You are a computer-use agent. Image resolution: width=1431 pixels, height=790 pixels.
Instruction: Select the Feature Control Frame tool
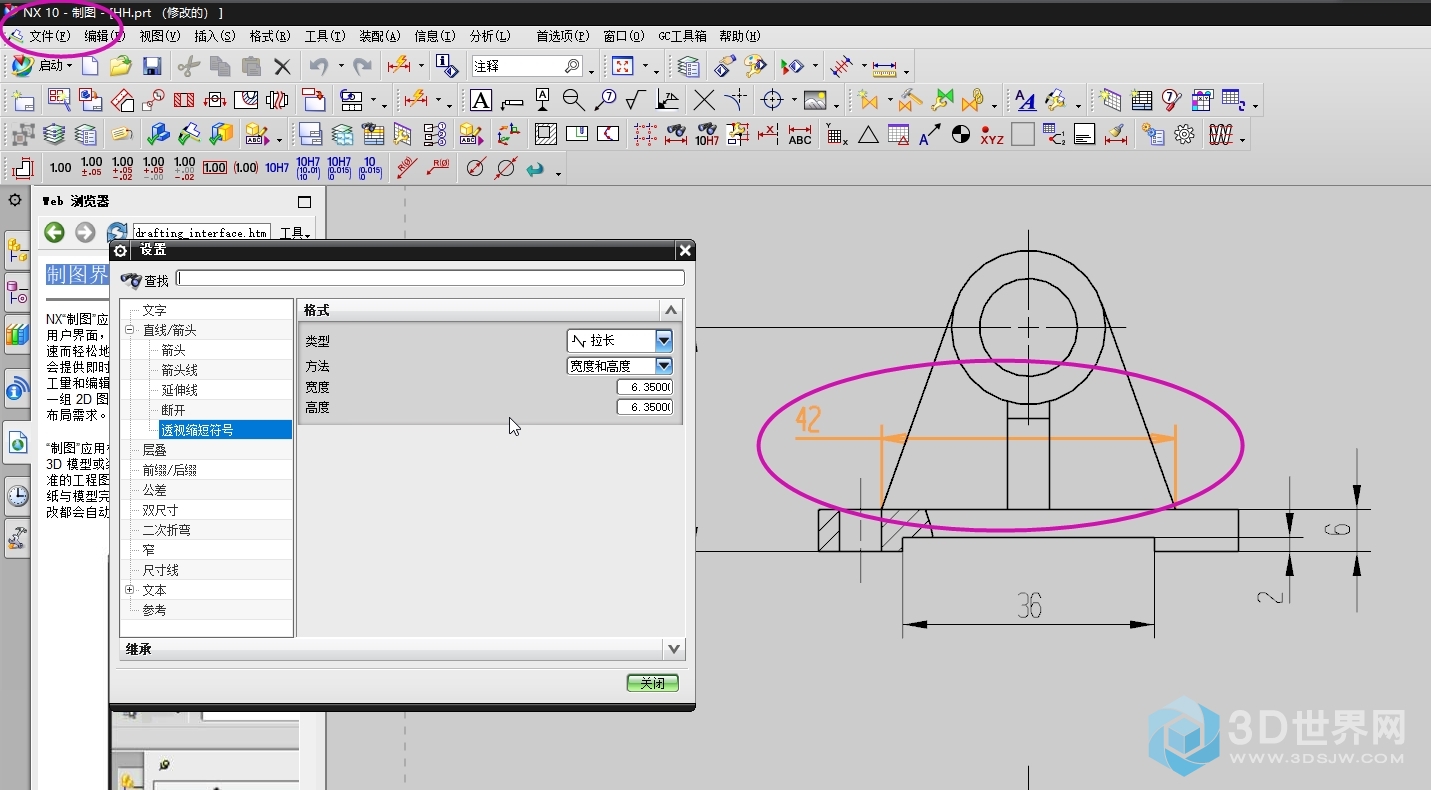(512, 101)
